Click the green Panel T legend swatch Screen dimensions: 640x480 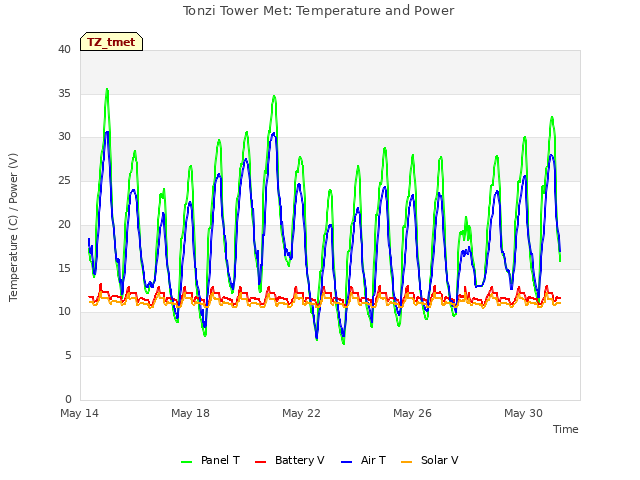pyautogui.click(x=187, y=462)
